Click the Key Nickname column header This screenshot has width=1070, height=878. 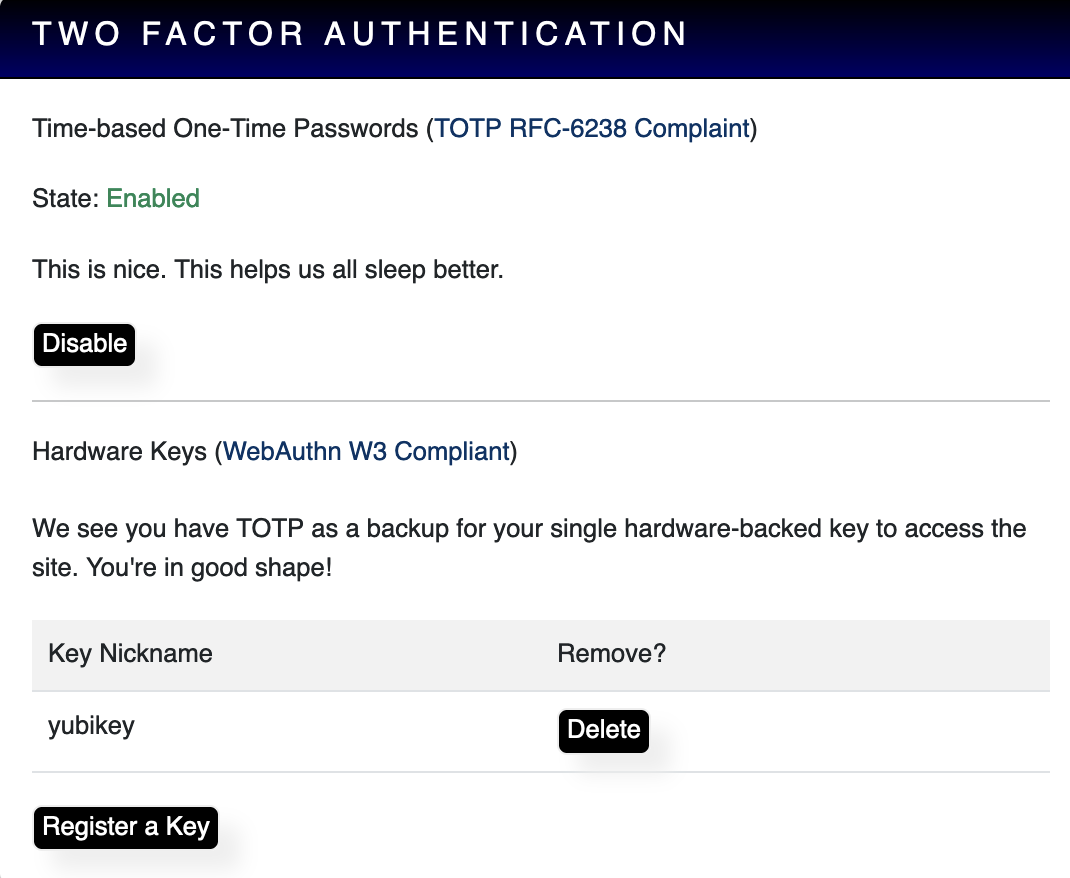pos(130,654)
